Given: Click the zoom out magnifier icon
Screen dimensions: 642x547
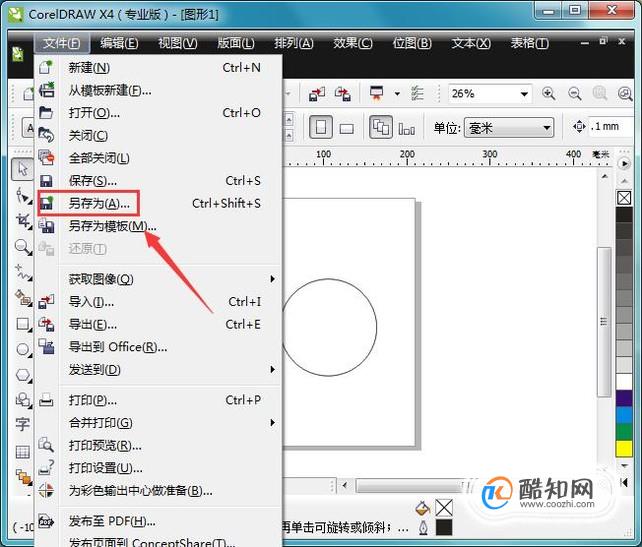Looking at the screenshot, I should [x=574, y=94].
